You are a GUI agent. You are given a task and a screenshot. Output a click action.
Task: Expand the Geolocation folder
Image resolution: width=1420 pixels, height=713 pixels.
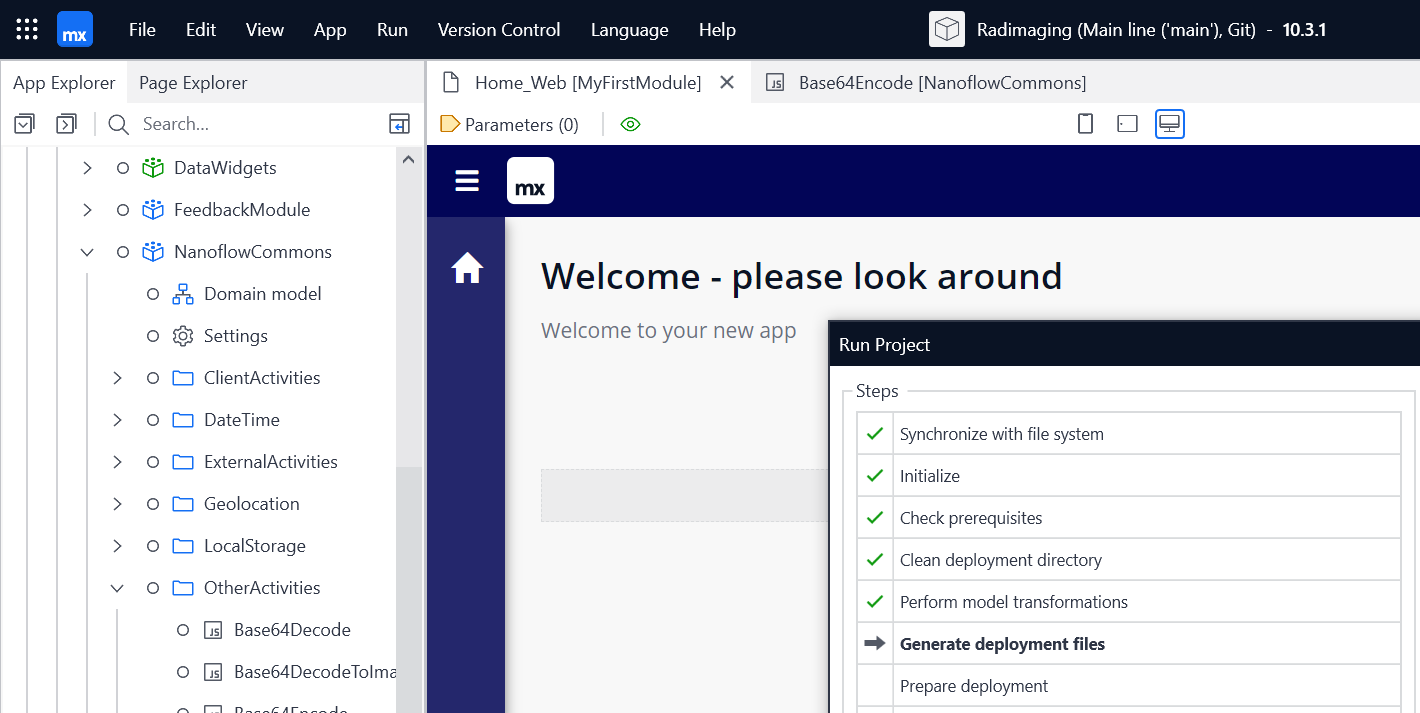tap(117, 504)
